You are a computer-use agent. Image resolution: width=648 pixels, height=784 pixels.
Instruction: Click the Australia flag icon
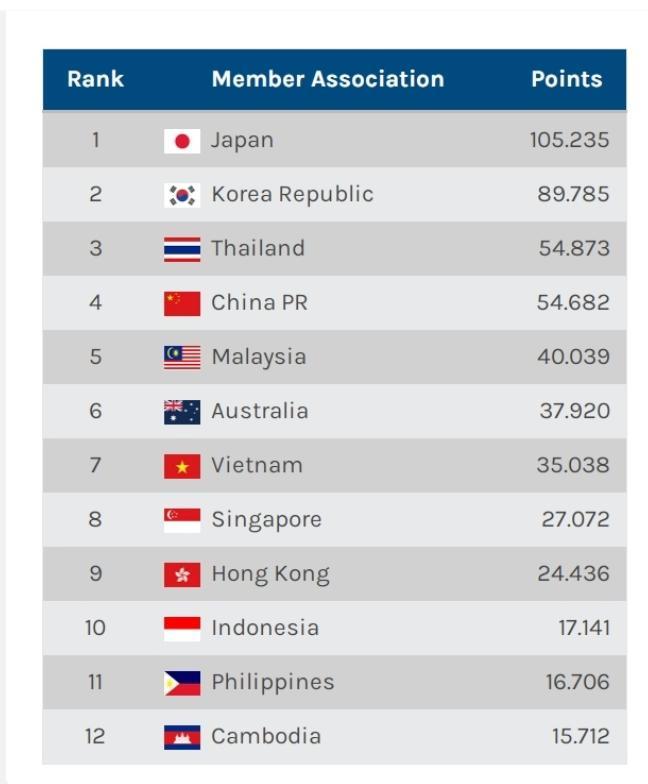tap(182, 411)
